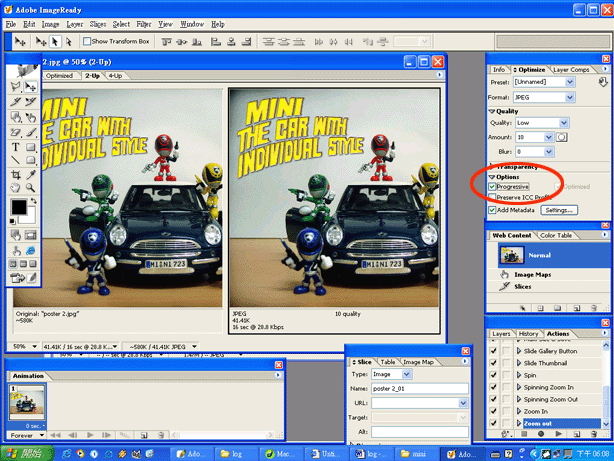
Task: Select the Line tool
Action: tap(15, 160)
